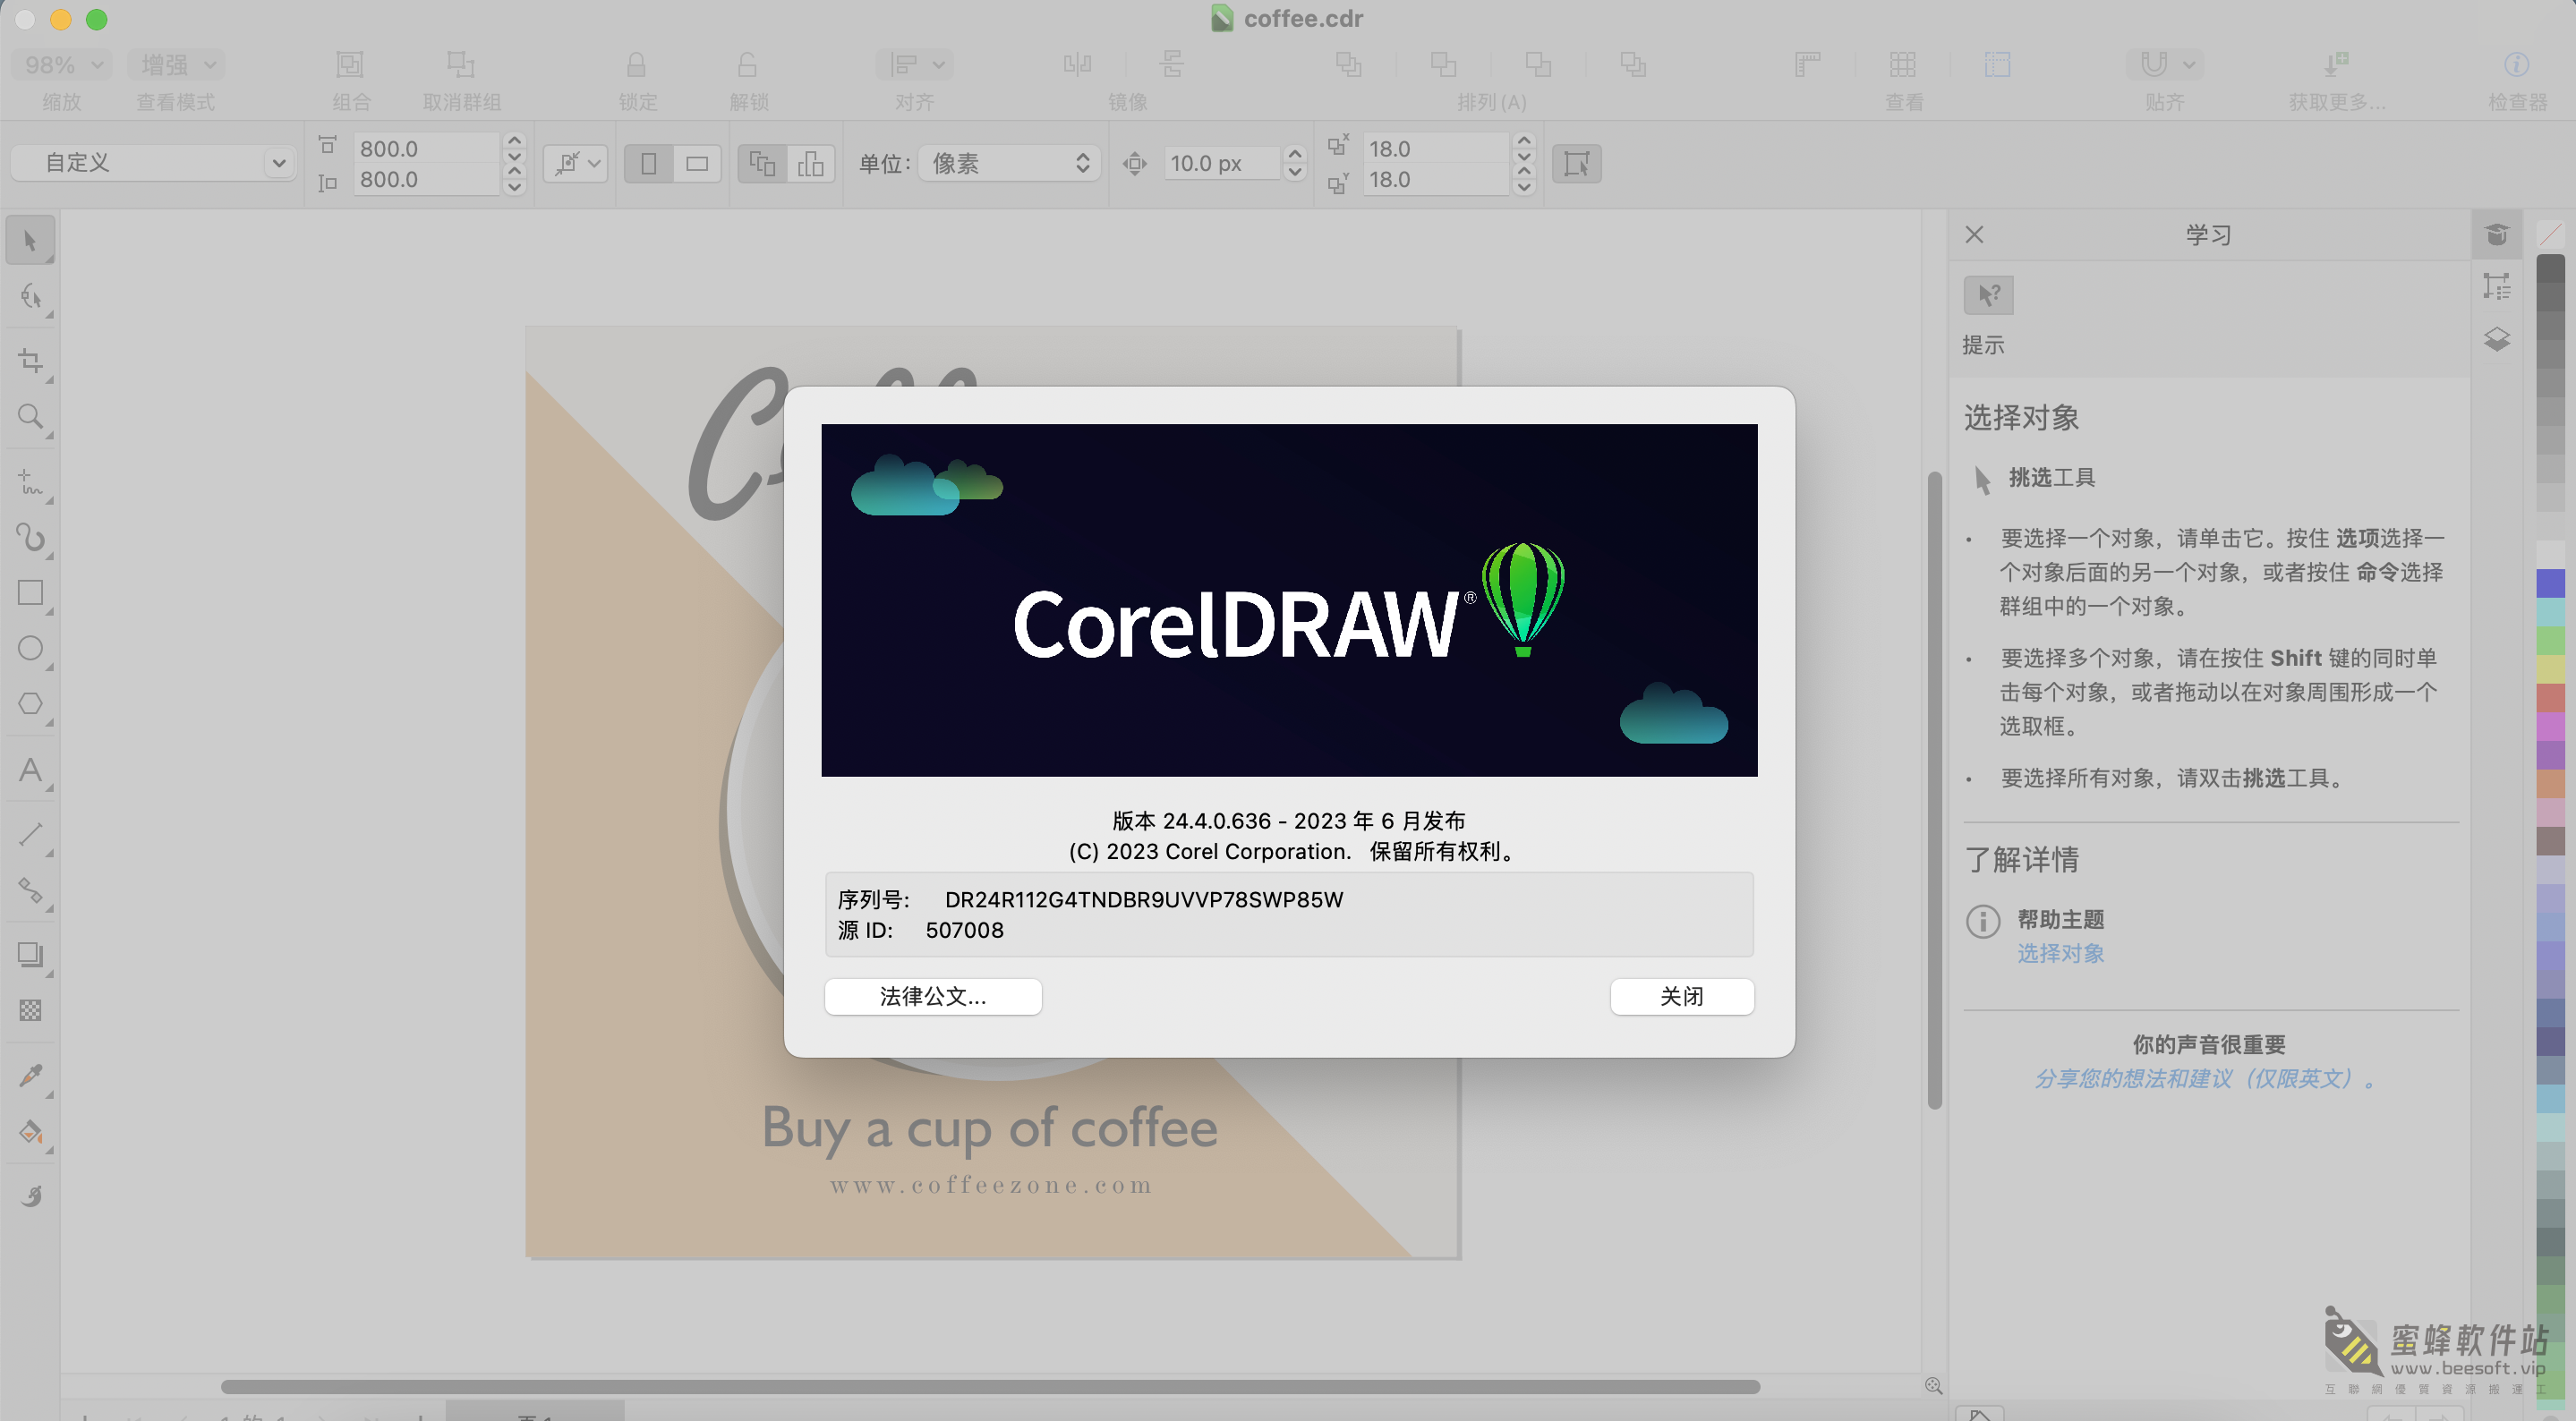The image size is (2576, 1421).
Task: Select the Zoom magnifier tool
Action: 30,417
